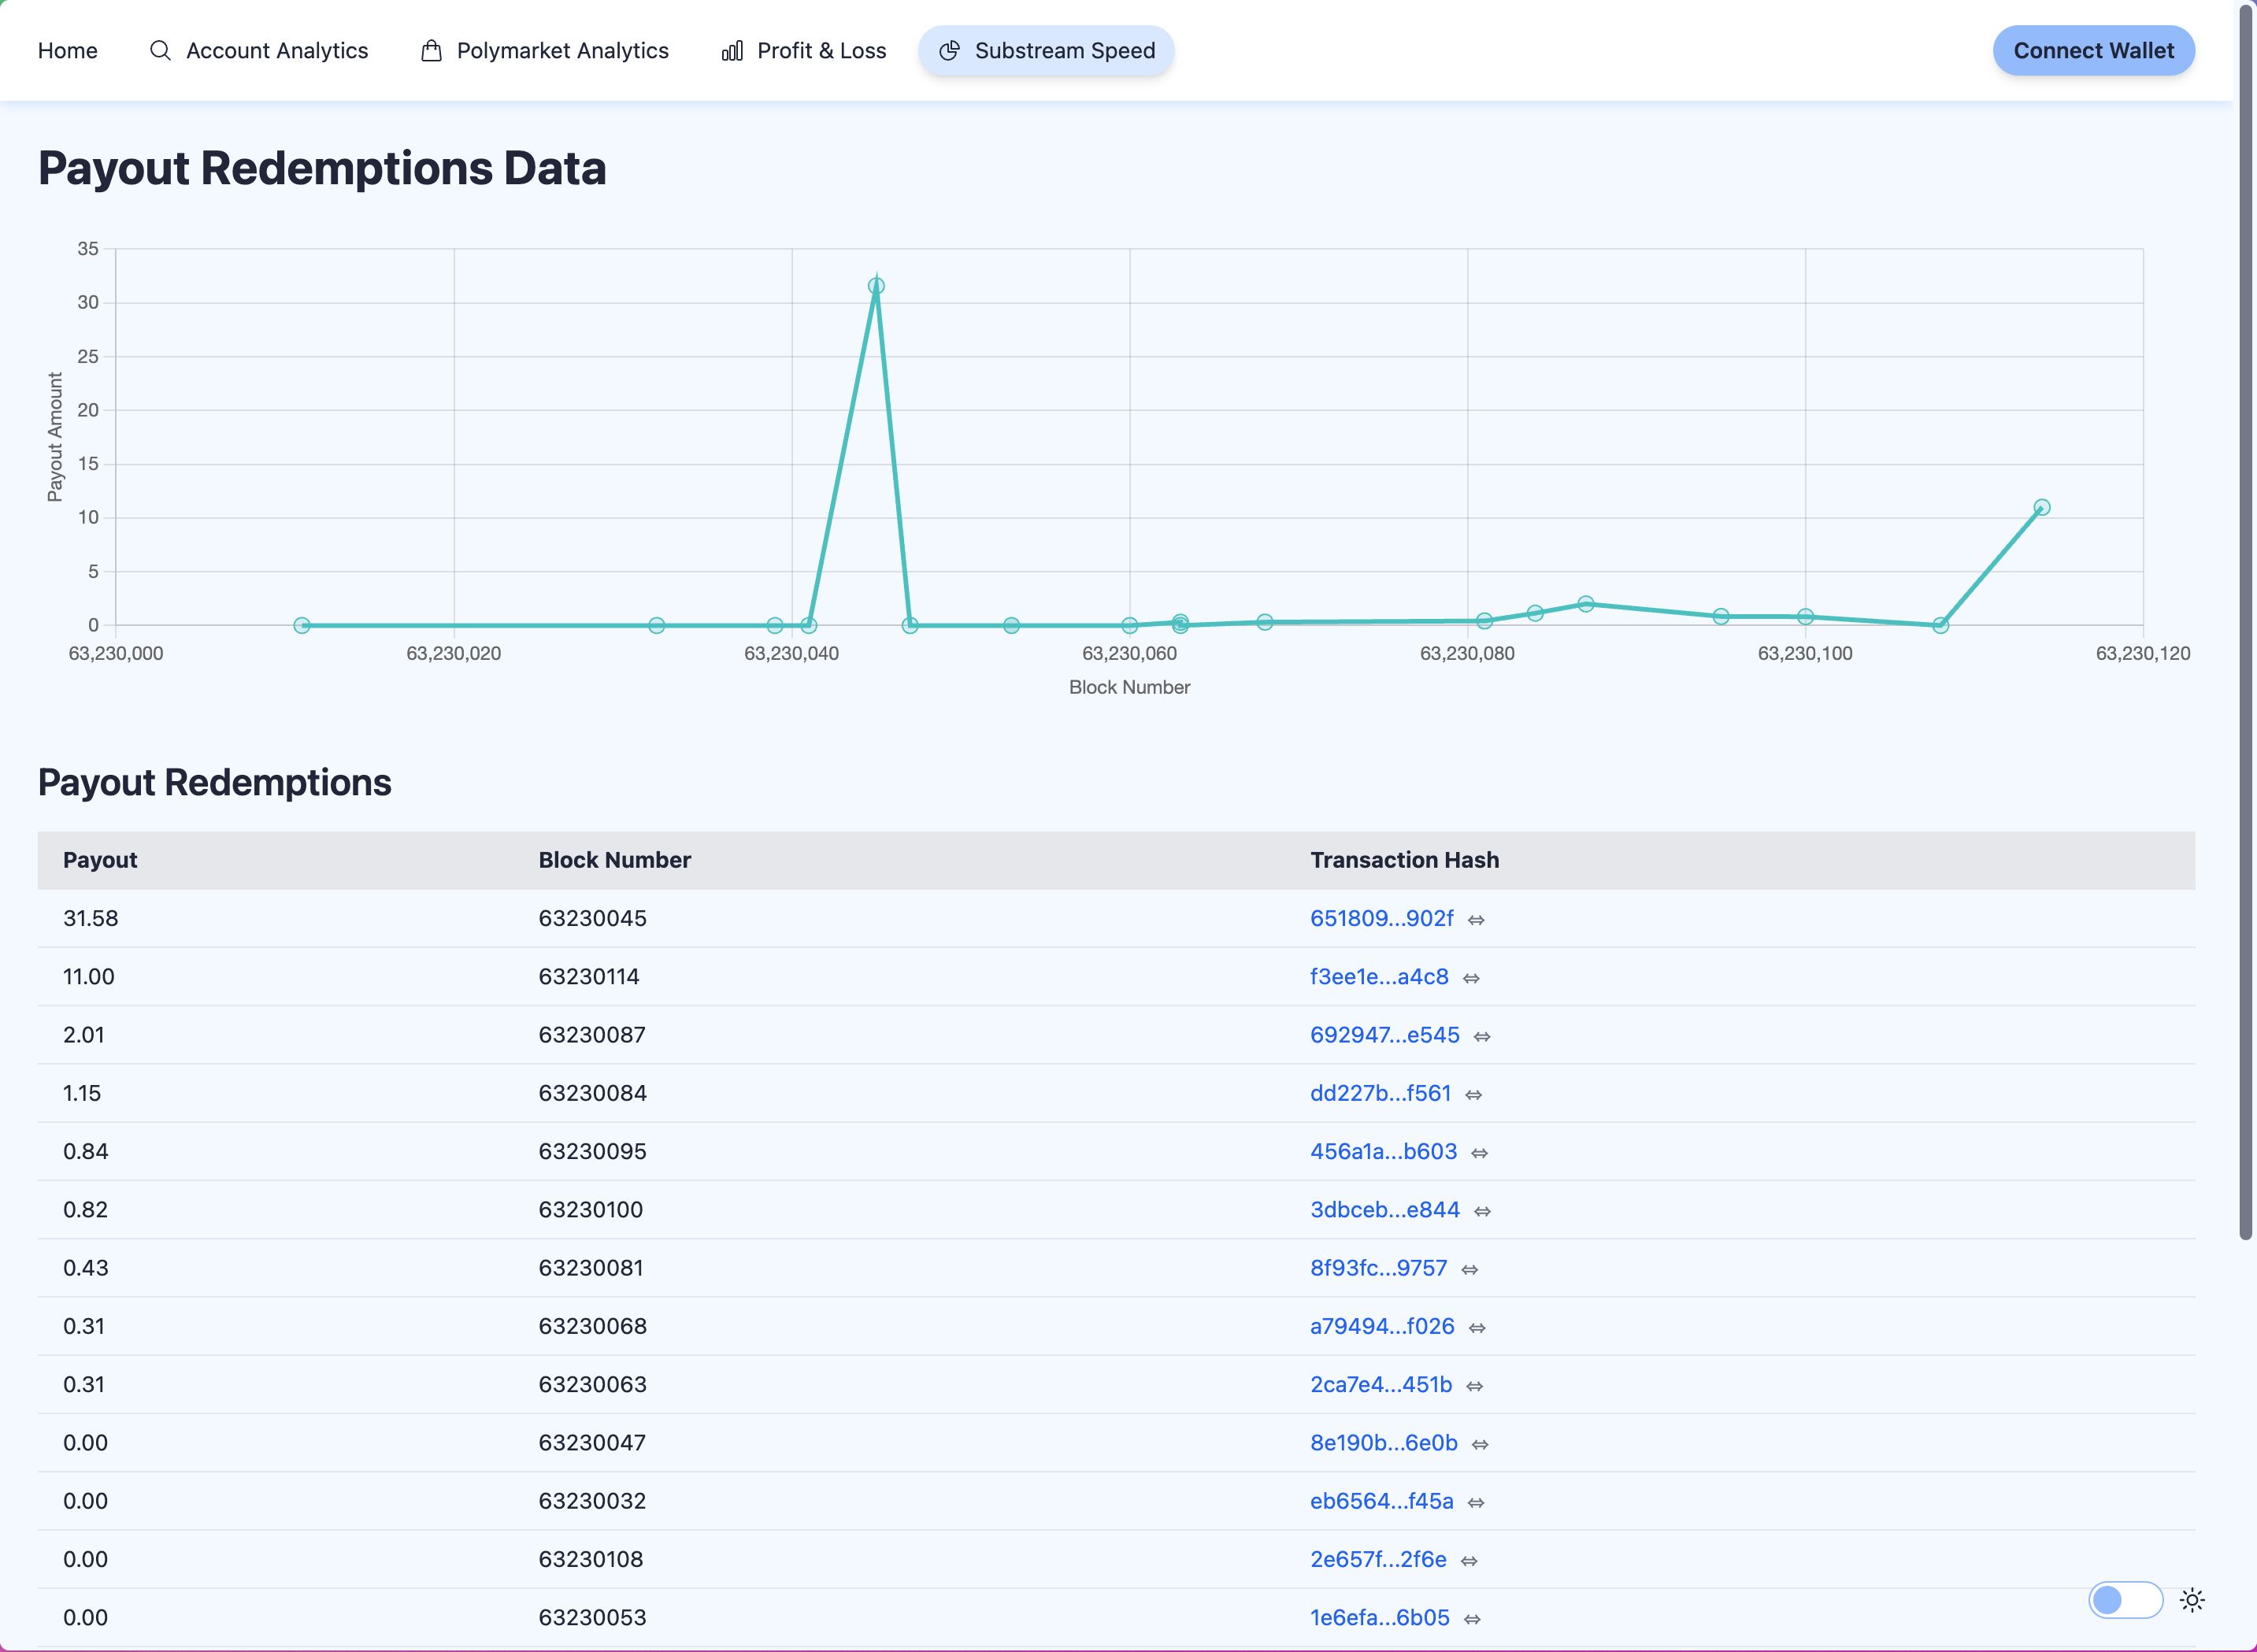The width and height of the screenshot is (2257, 1652).
Task: Open transaction link 1e6efa...6b05
Action: pos(1379,1617)
